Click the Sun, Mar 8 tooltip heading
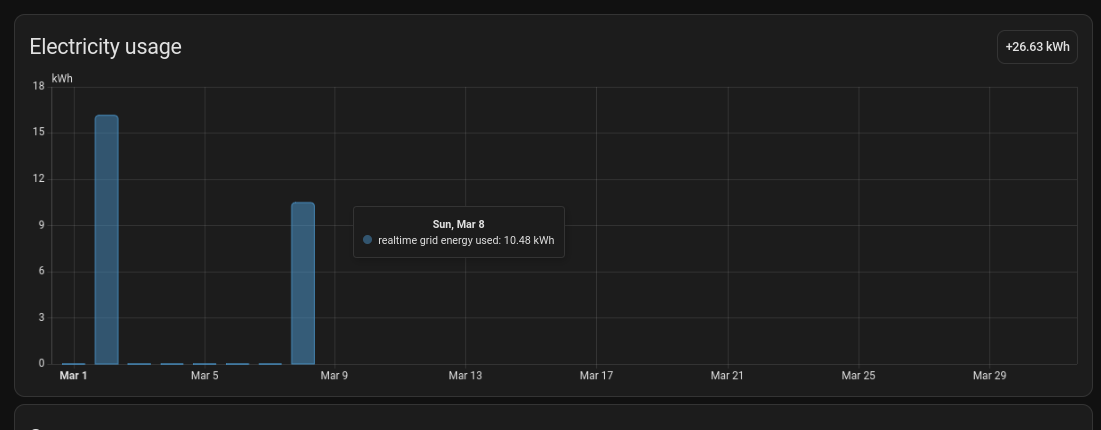Screen dimensions: 1101x430 (x=458, y=224)
